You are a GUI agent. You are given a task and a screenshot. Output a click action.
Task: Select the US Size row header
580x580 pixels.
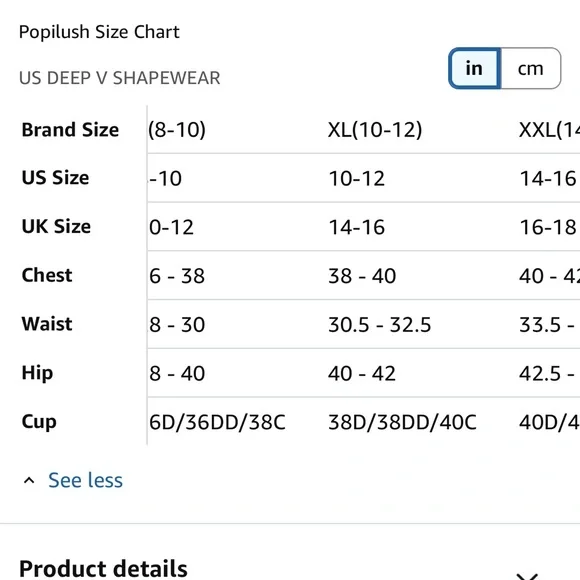(x=55, y=178)
